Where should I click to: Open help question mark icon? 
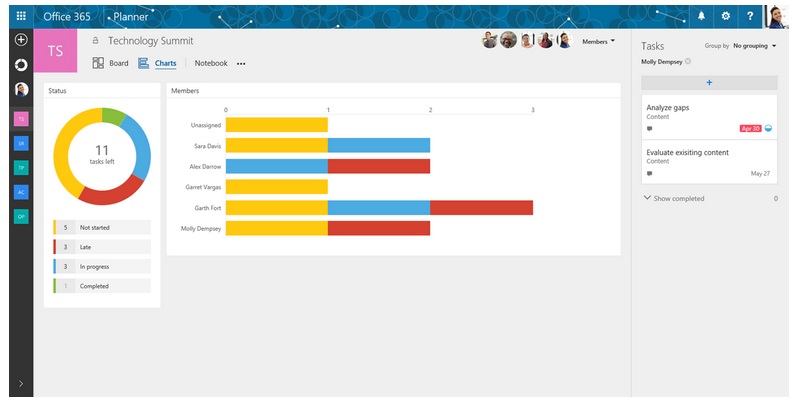[750, 16]
